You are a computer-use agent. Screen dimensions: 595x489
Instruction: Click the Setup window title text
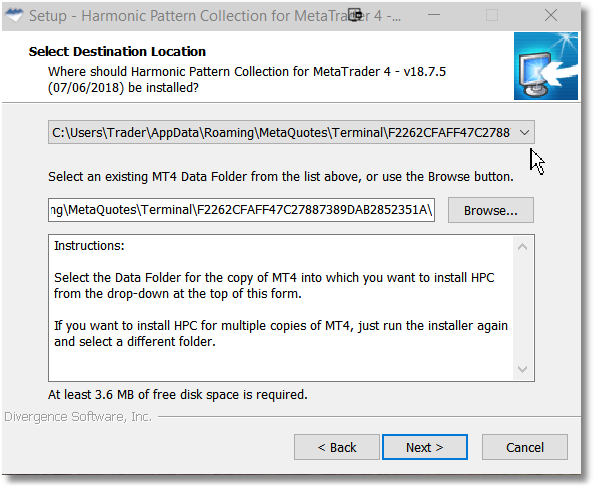point(215,16)
